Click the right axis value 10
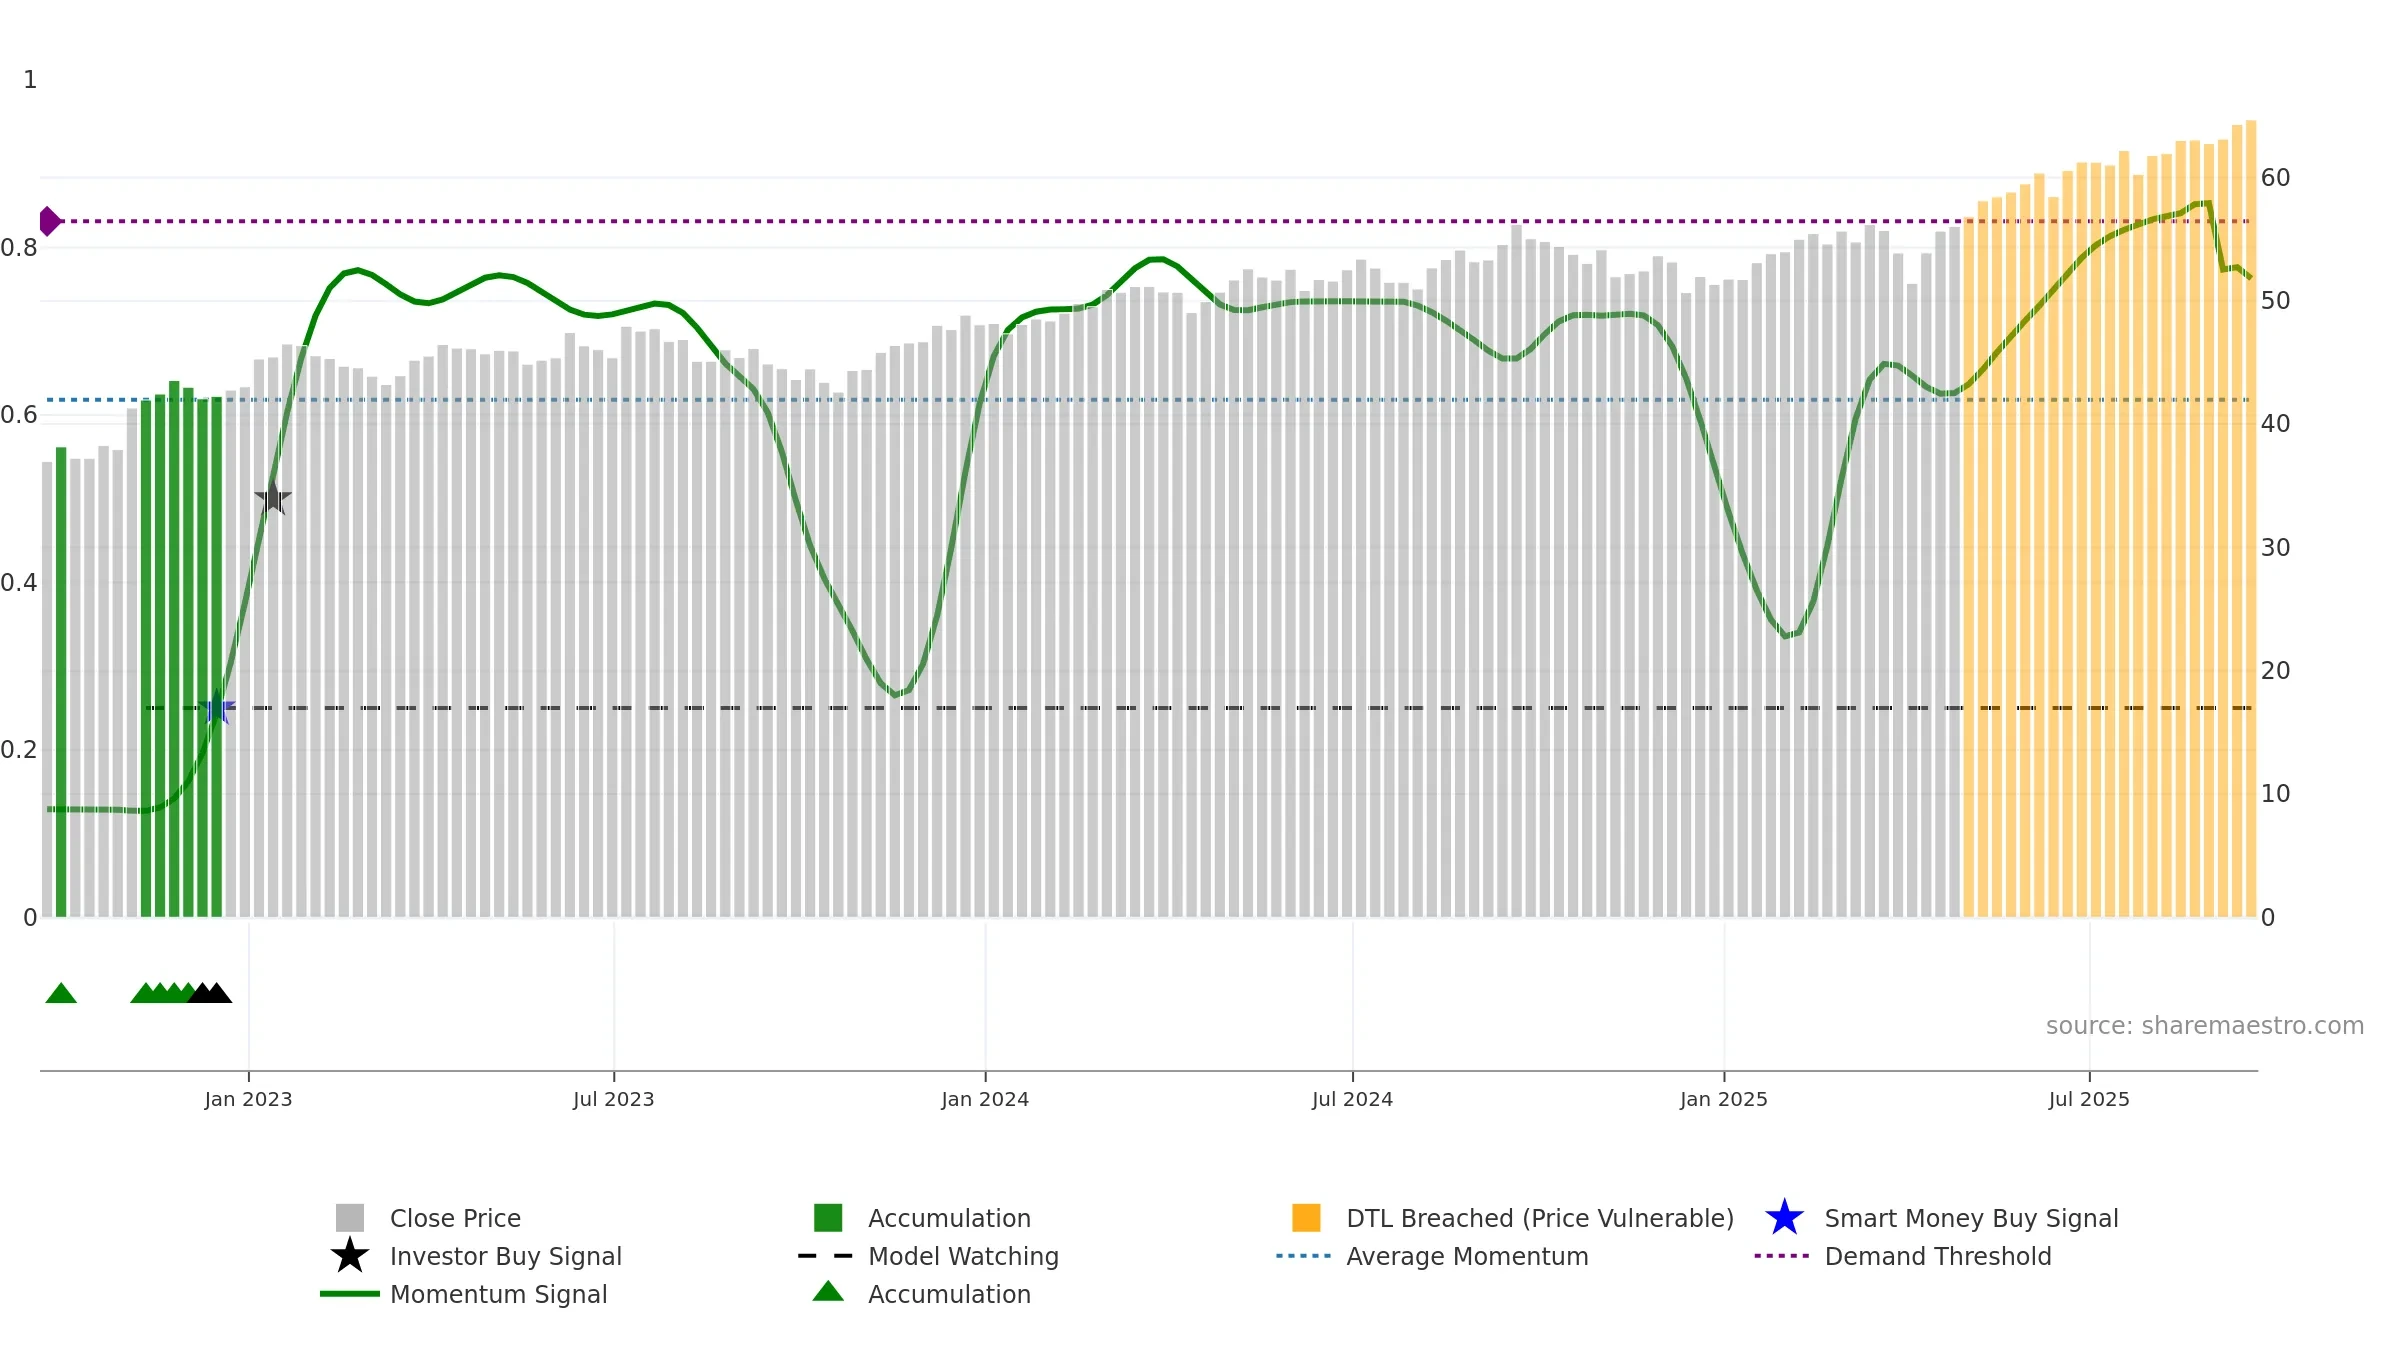This screenshot has height=1350, width=2400. [2275, 794]
